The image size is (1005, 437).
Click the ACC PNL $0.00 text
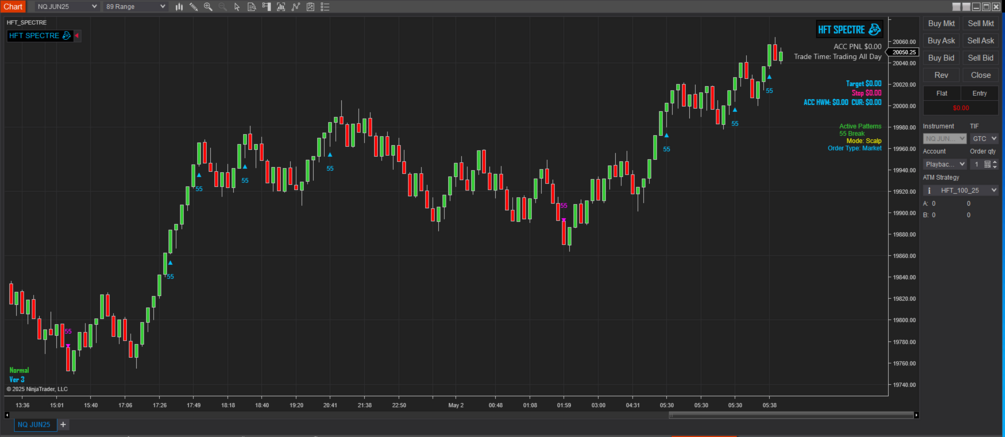858,46
